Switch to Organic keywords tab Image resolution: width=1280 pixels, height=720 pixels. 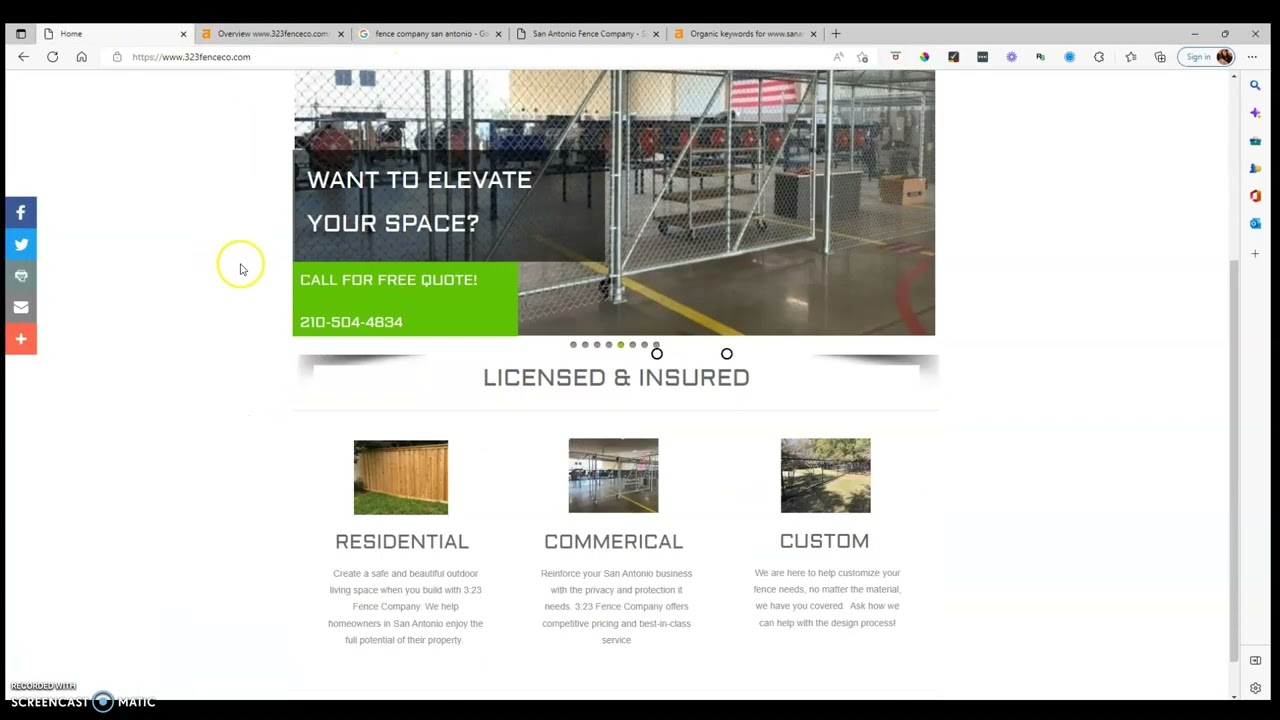(745, 34)
